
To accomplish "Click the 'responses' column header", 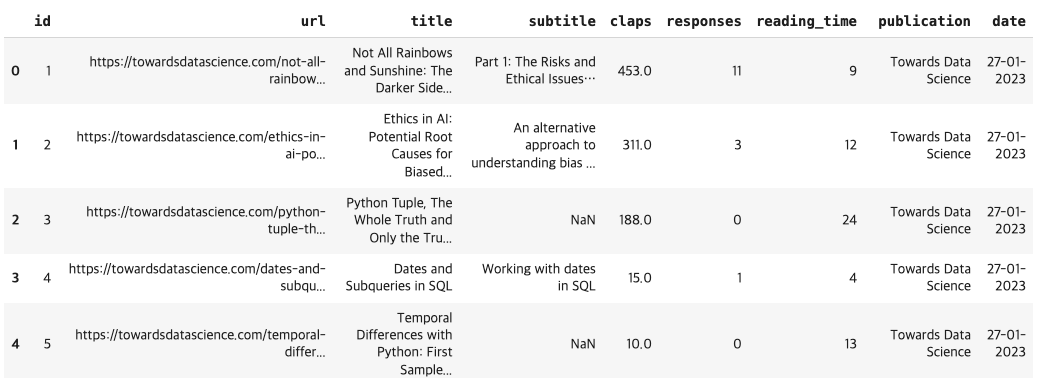I will (x=704, y=21).
